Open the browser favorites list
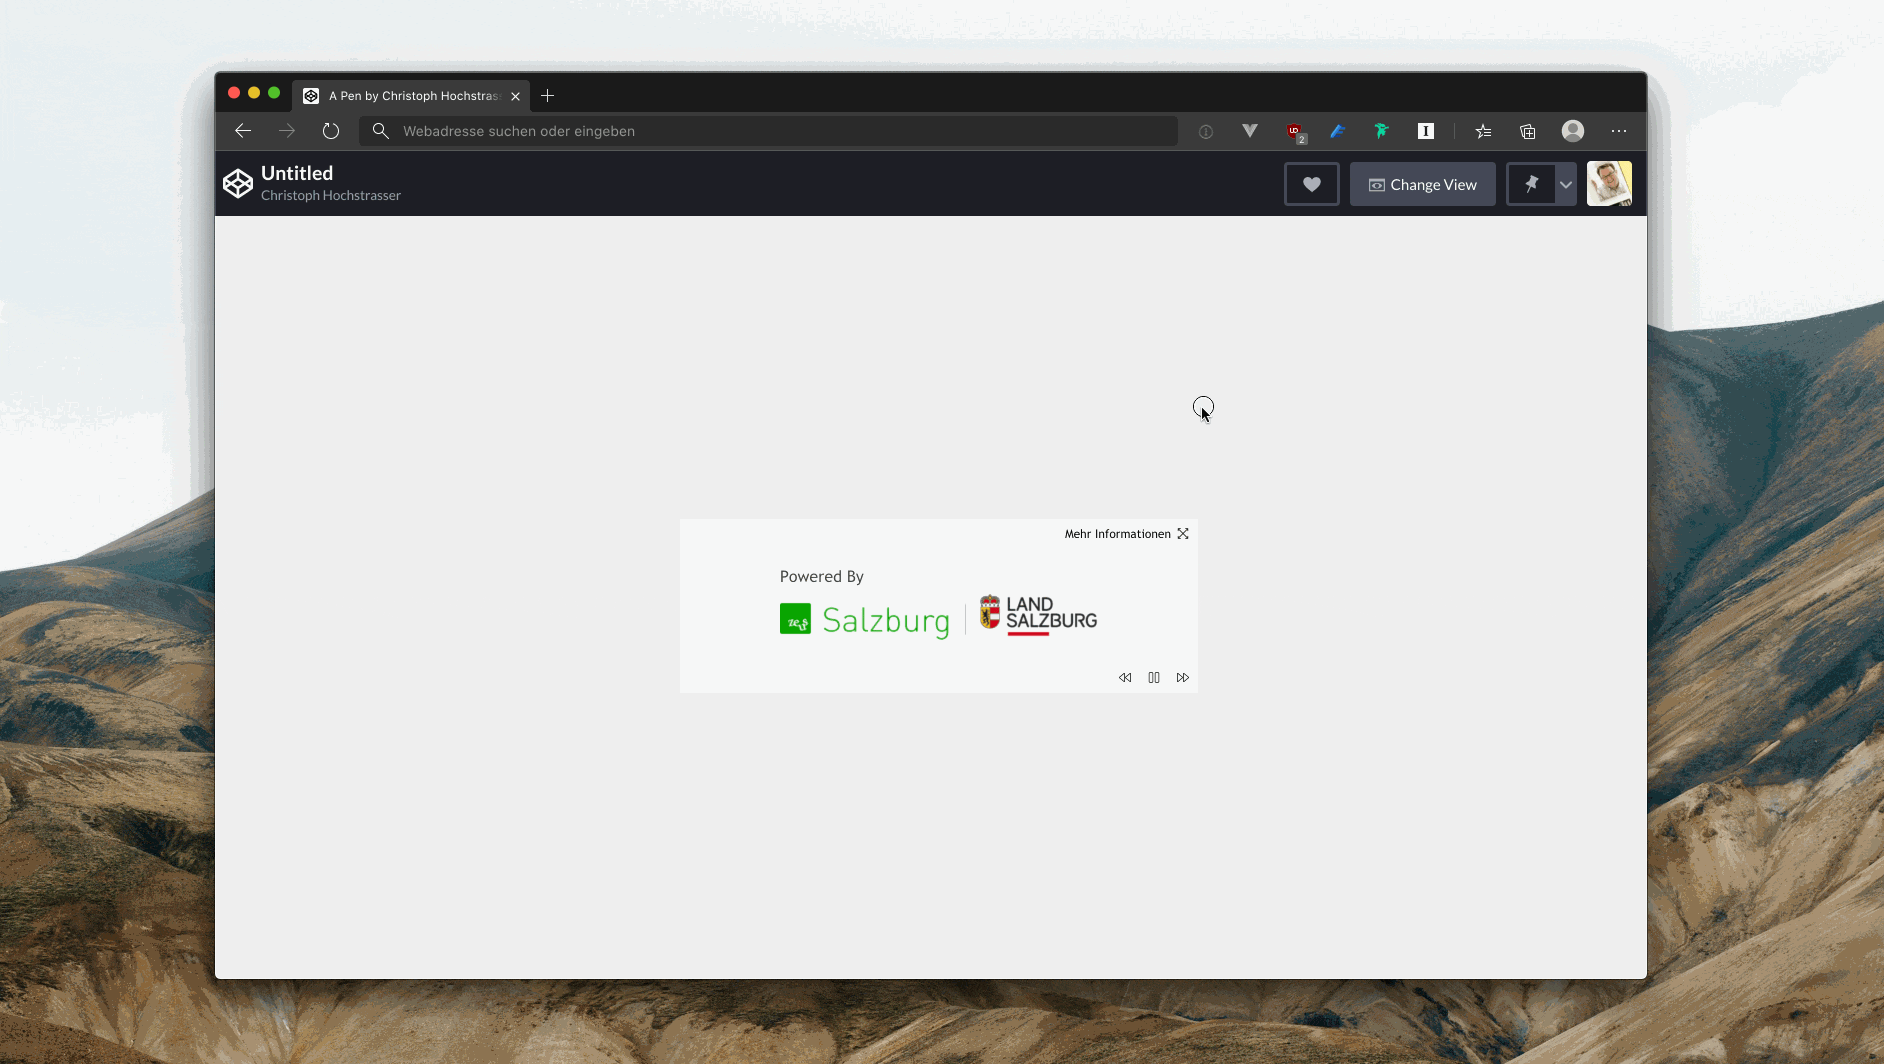The image size is (1884, 1064). [1483, 131]
